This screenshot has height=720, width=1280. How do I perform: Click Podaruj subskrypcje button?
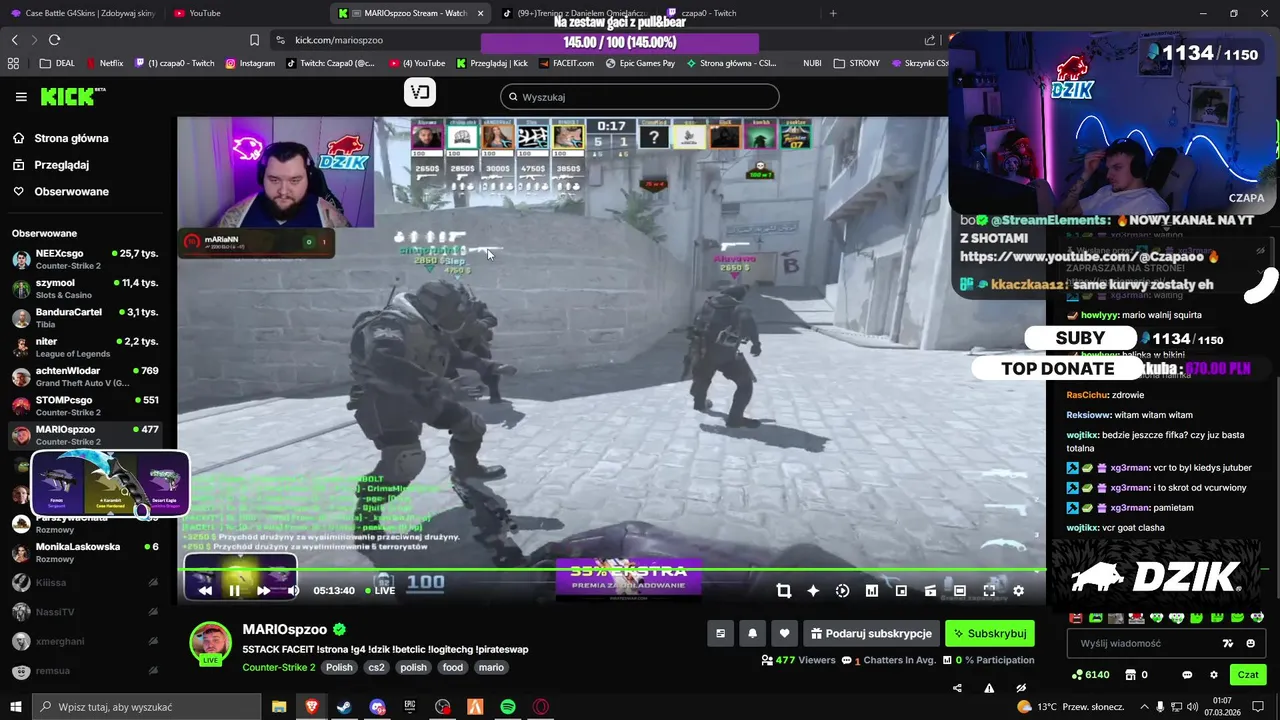click(x=871, y=633)
